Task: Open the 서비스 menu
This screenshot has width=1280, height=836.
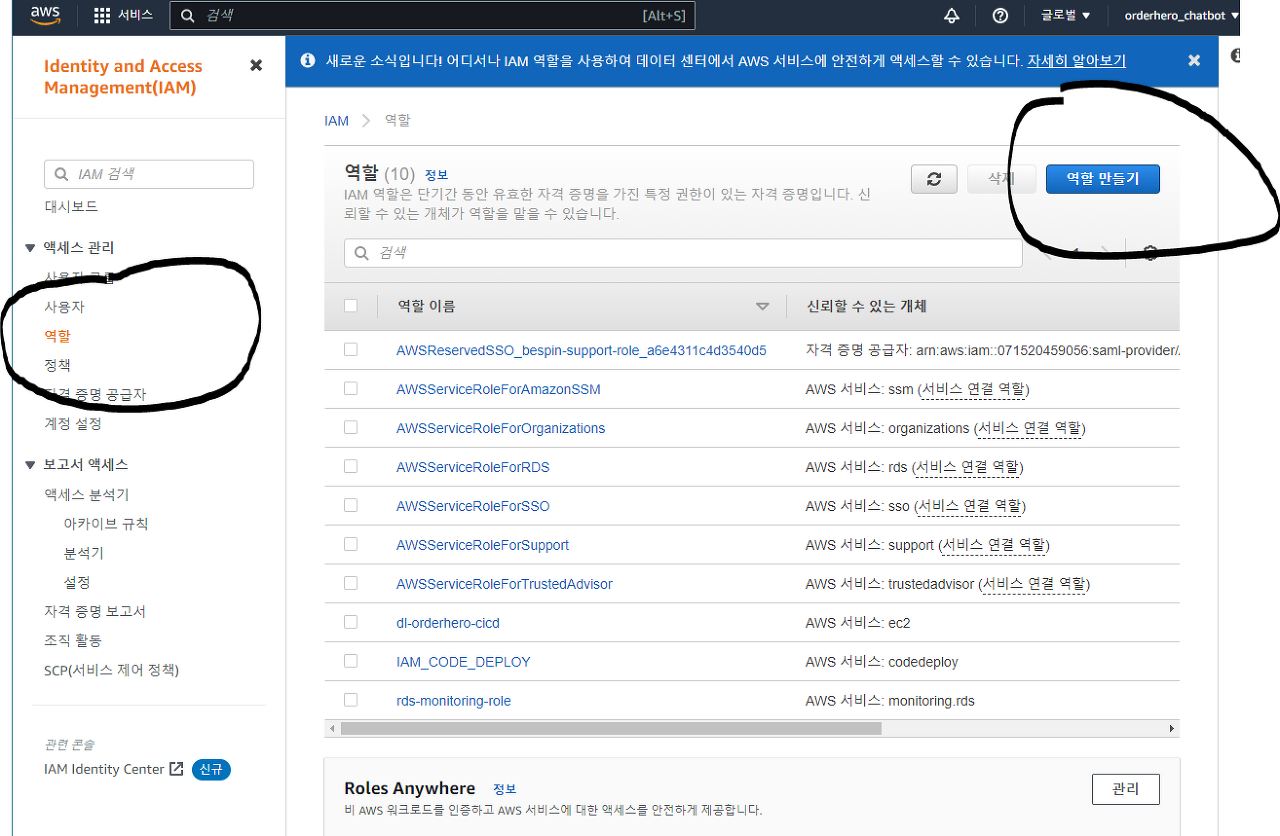Action: (123, 15)
